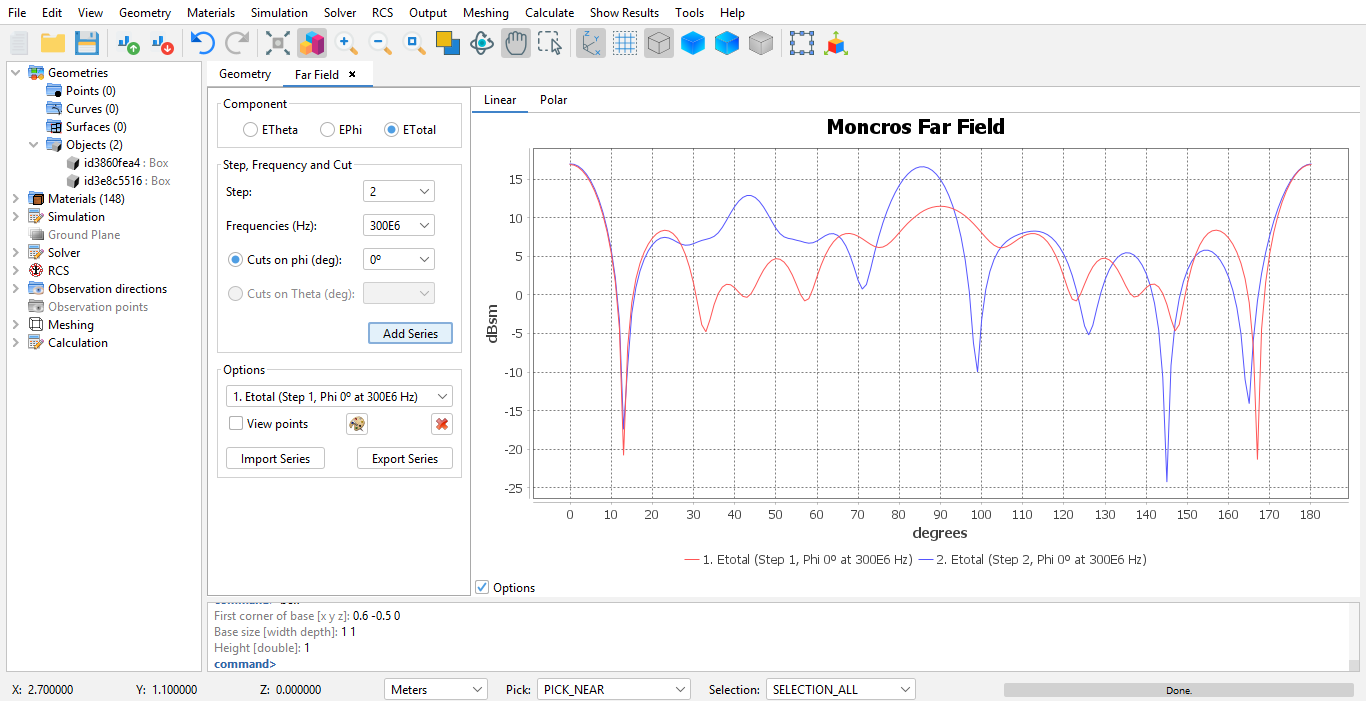The height and width of the screenshot is (701, 1366).
Task: Open the Frequencies (Hz) dropdown
Action: (x=398, y=226)
